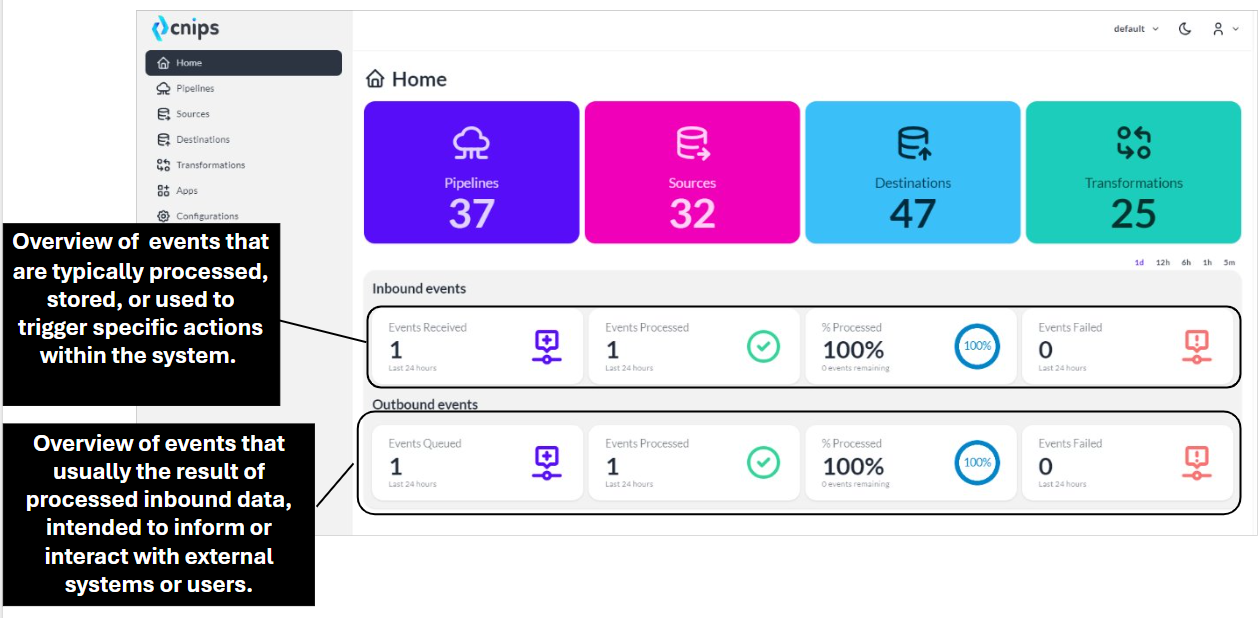Click the Outbound 100% progress ring
The height and width of the screenshot is (618, 1258).
pos(977,462)
